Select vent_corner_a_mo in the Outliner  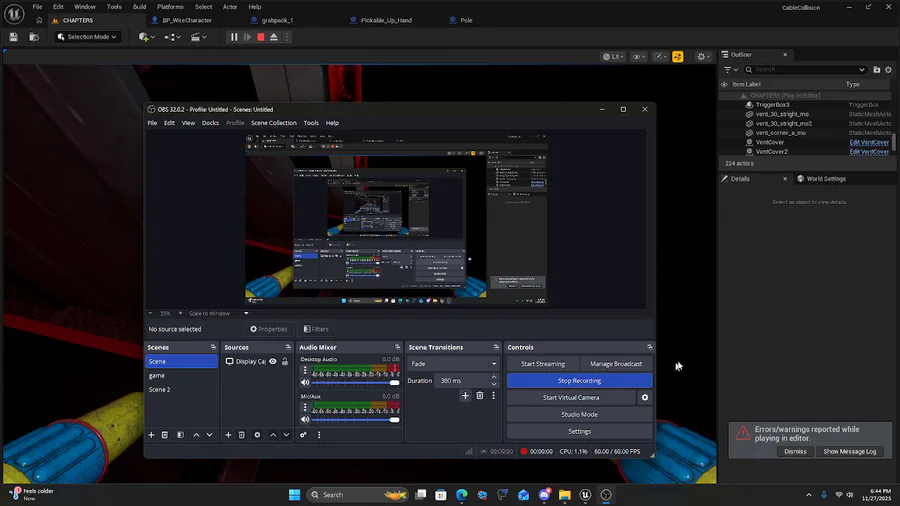pyautogui.click(x=781, y=133)
